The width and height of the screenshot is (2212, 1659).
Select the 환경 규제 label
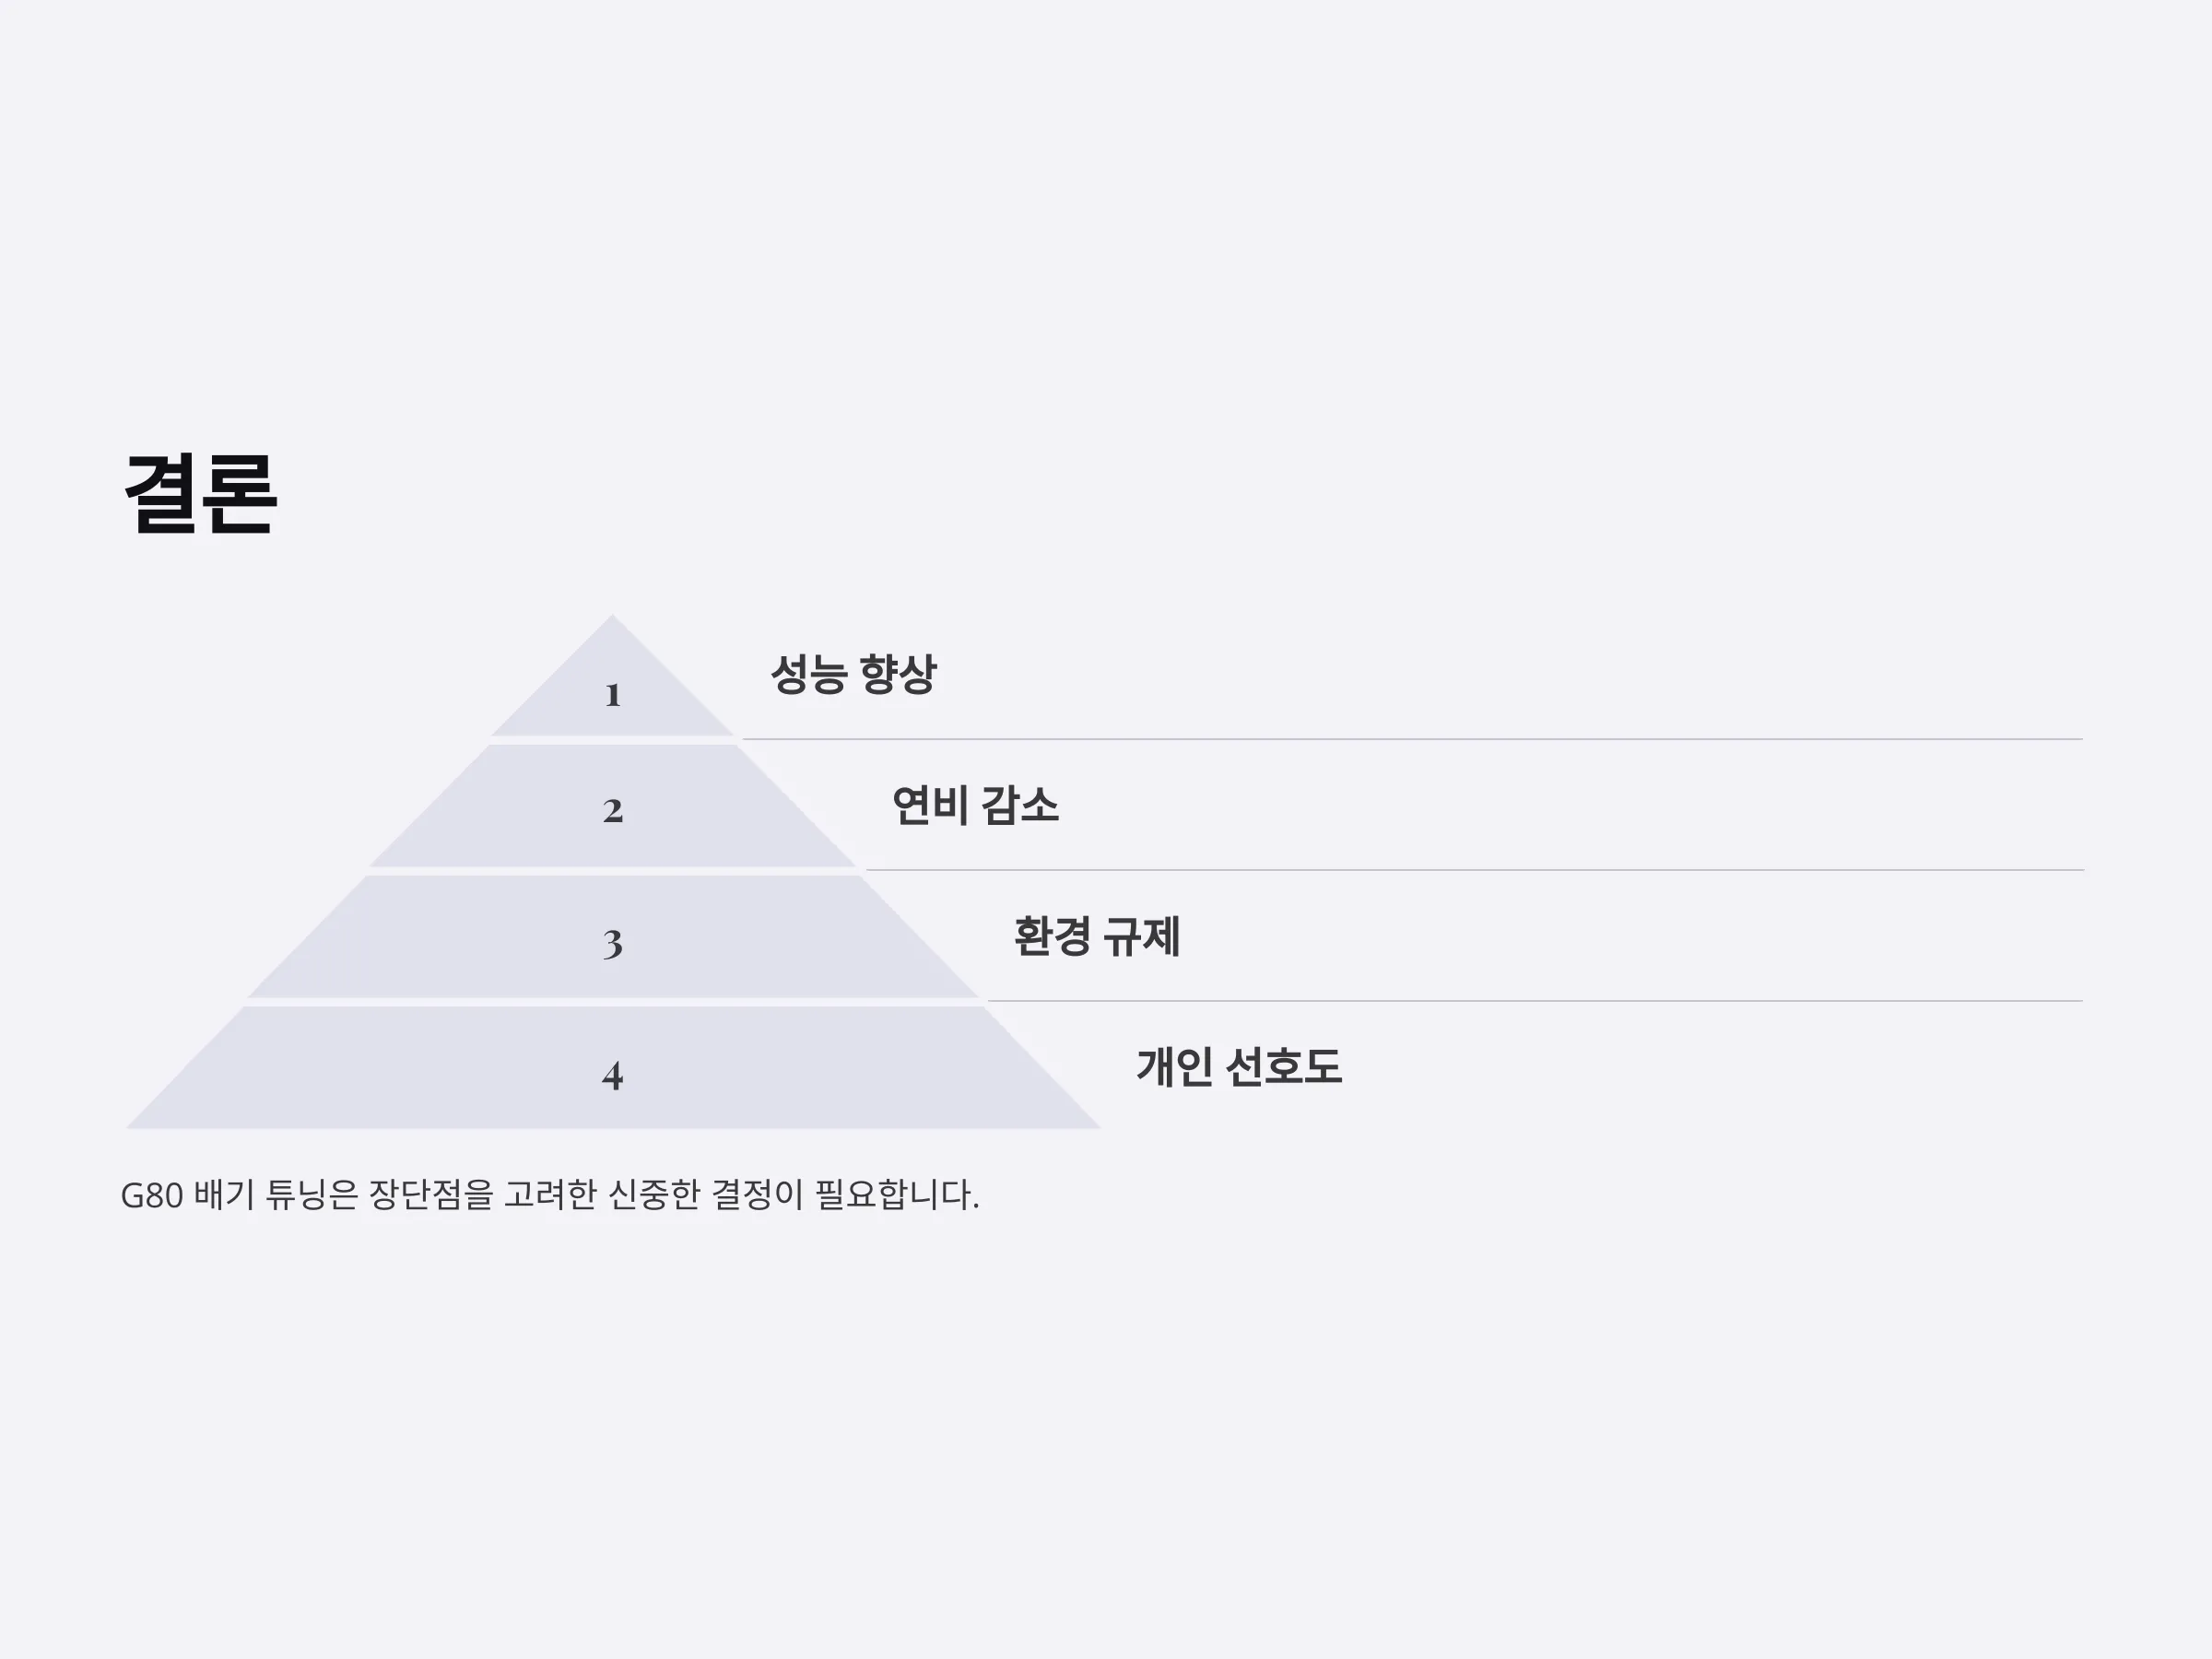pyautogui.click(x=1097, y=936)
